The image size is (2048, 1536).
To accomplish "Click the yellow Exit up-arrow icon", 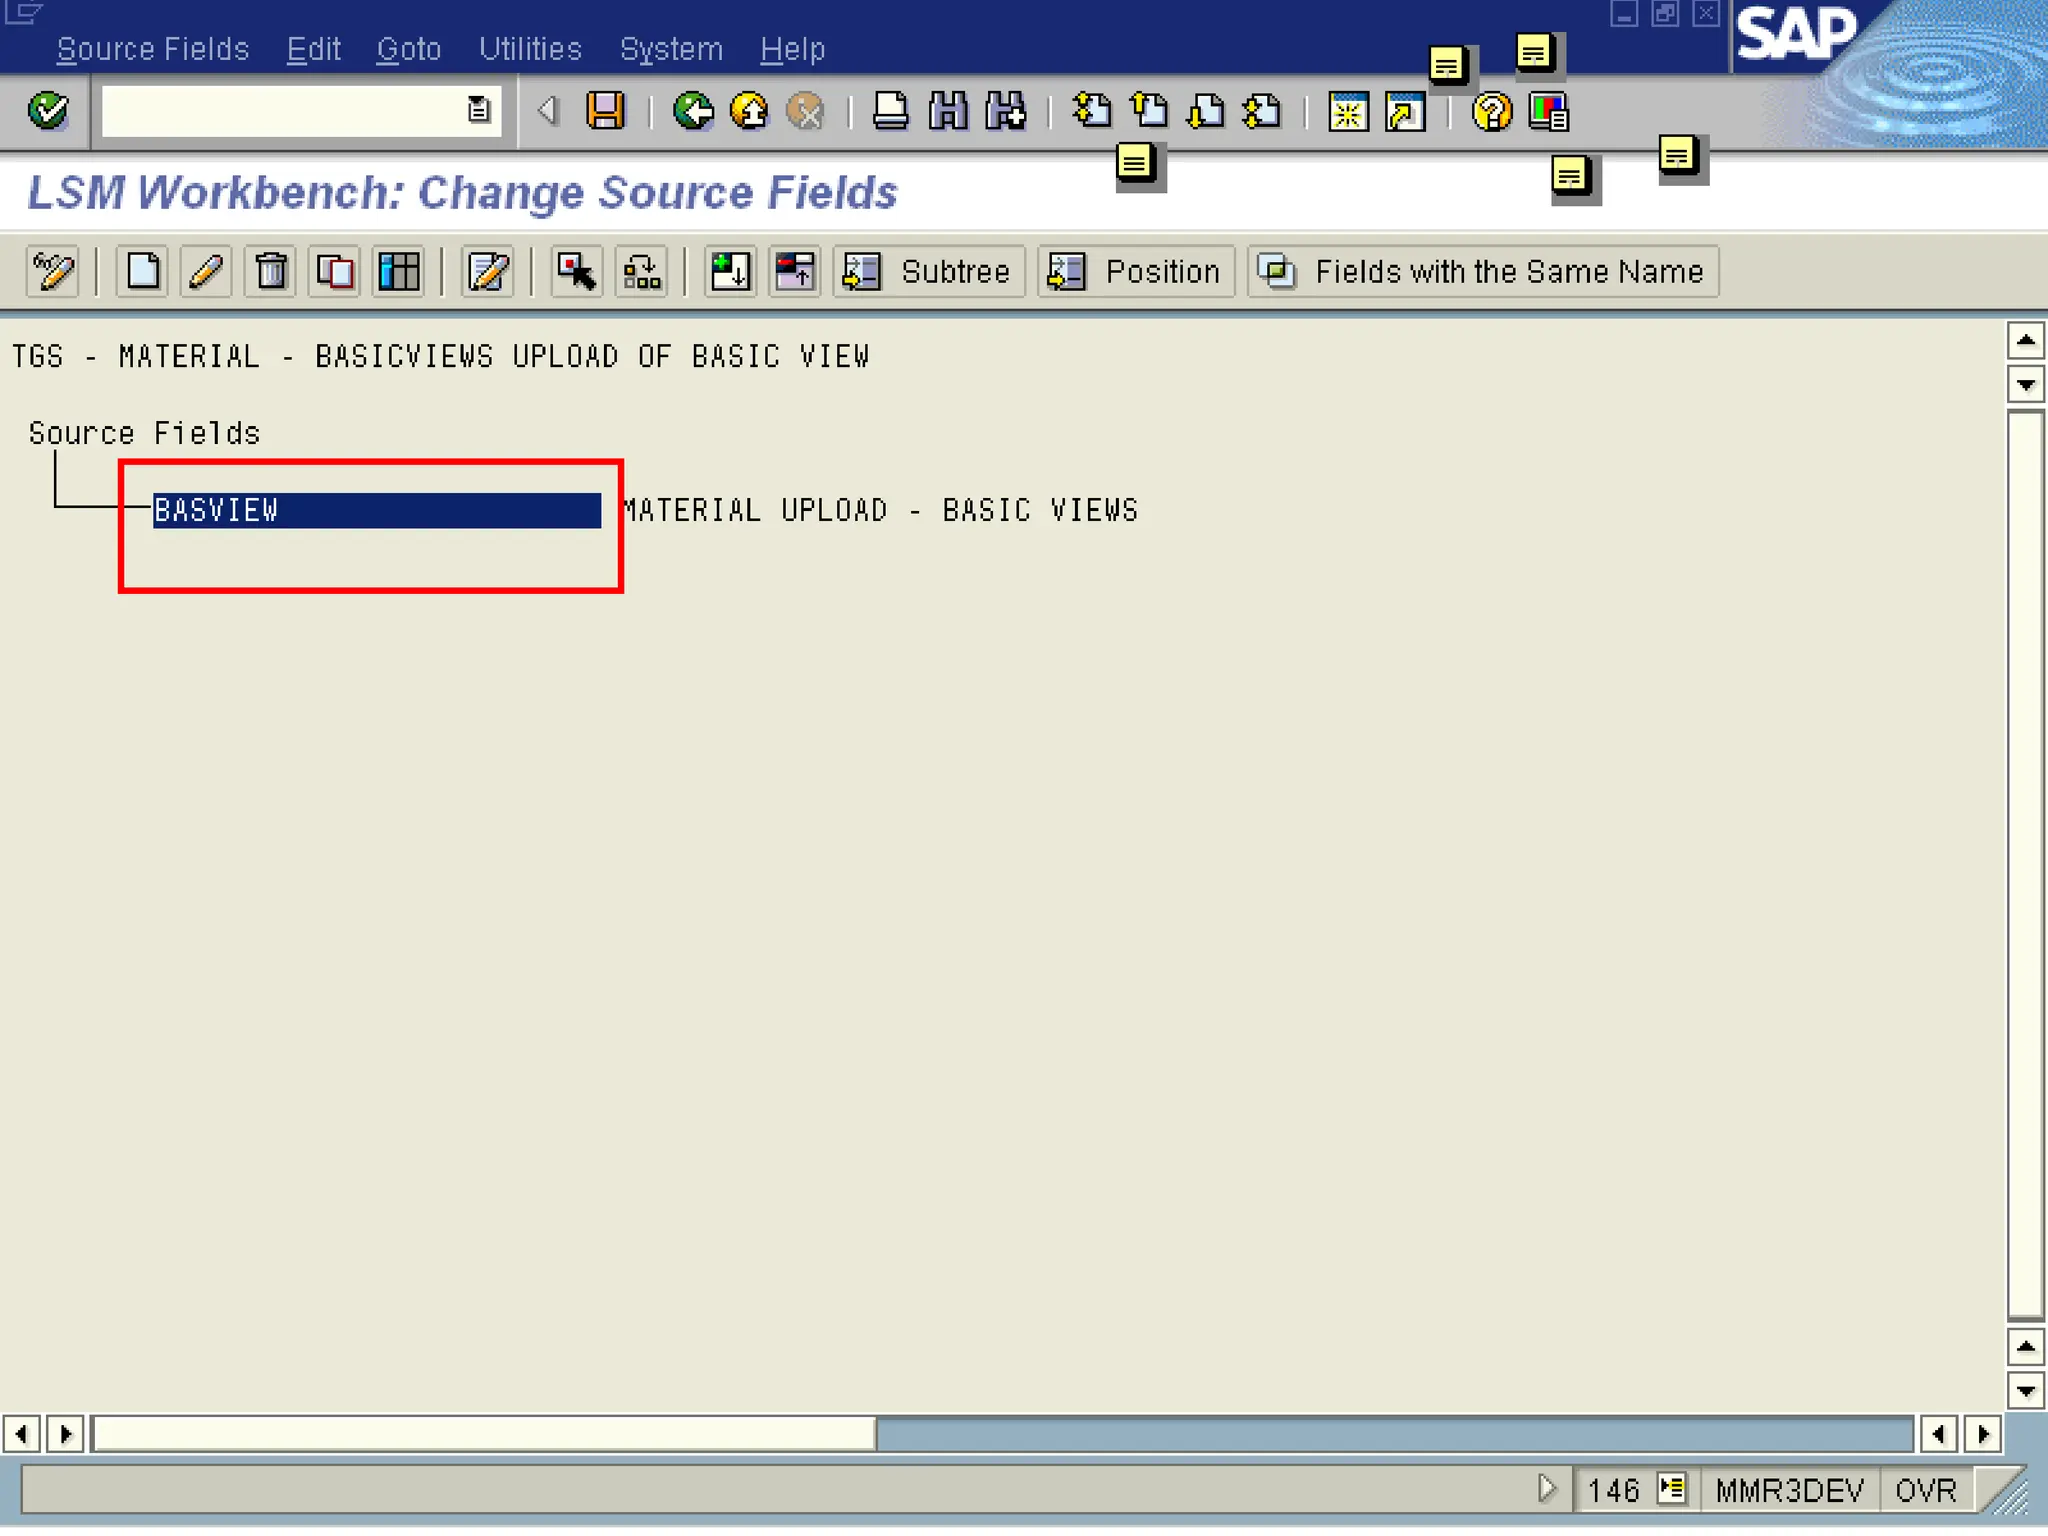I will coord(749,110).
